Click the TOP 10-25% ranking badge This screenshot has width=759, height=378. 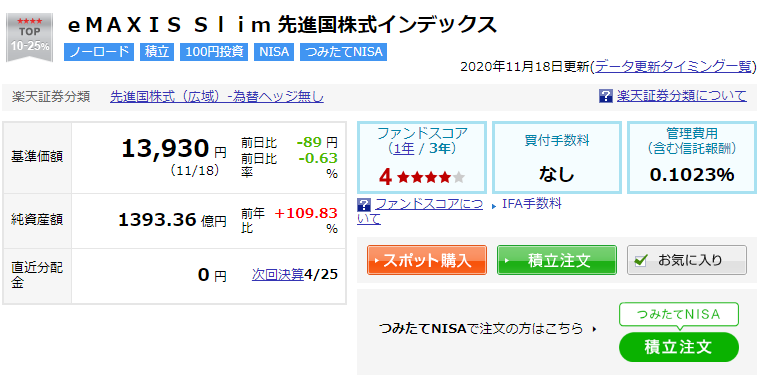click(29, 38)
